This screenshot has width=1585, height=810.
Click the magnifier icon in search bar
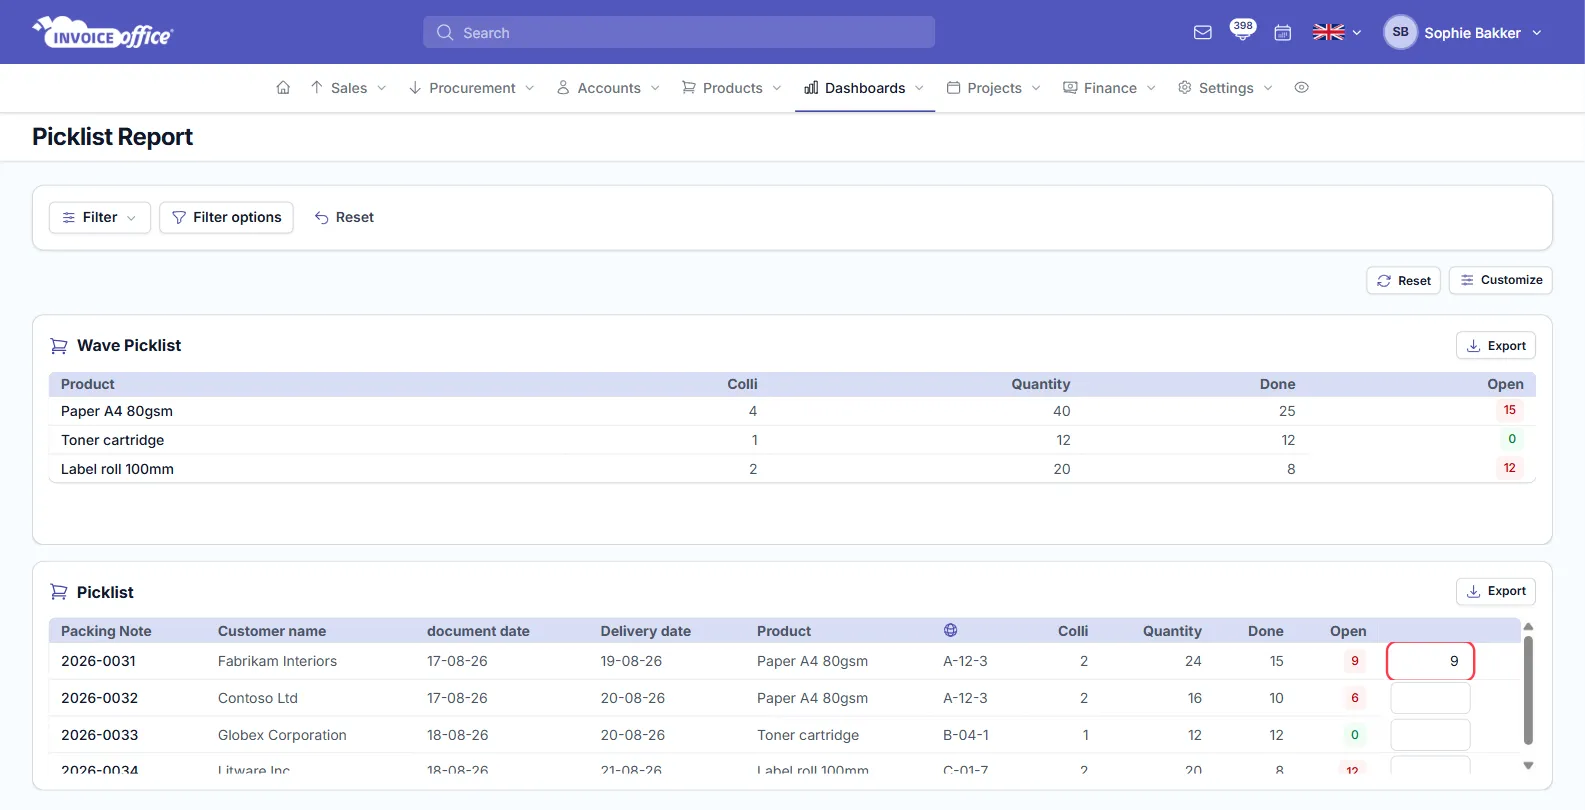pyautogui.click(x=445, y=32)
